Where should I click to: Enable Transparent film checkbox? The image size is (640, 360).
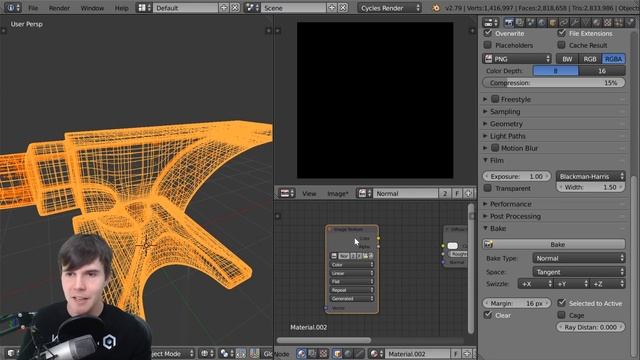pos(488,188)
